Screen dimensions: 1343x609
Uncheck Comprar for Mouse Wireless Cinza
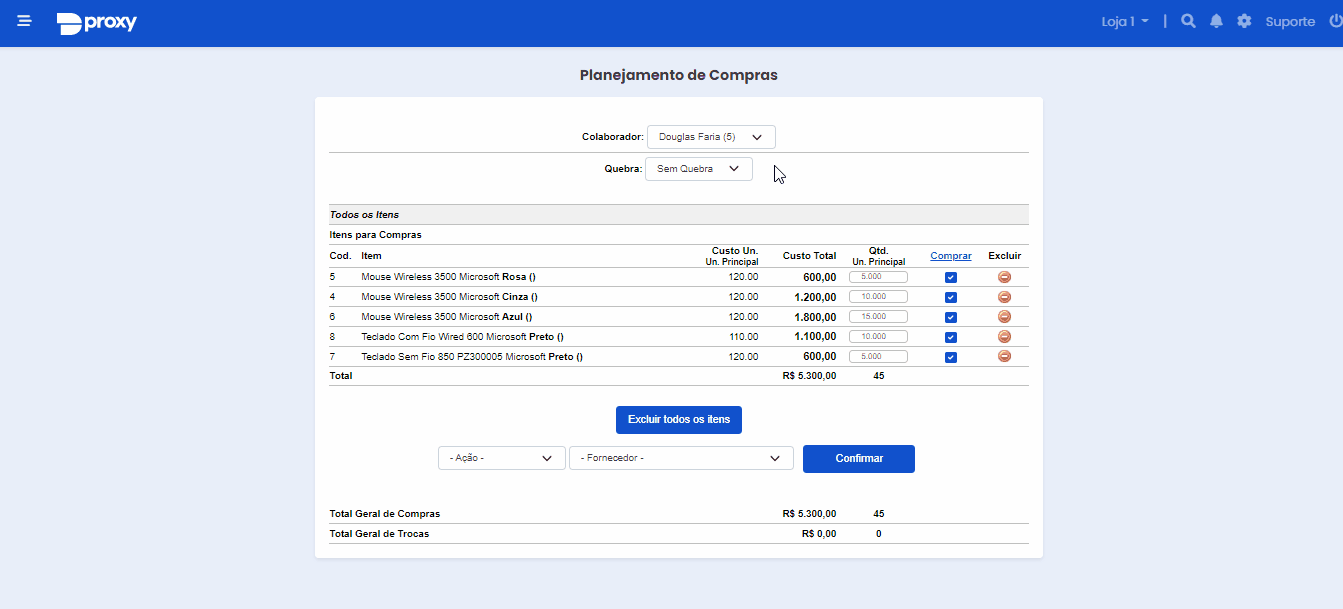click(x=951, y=298)
